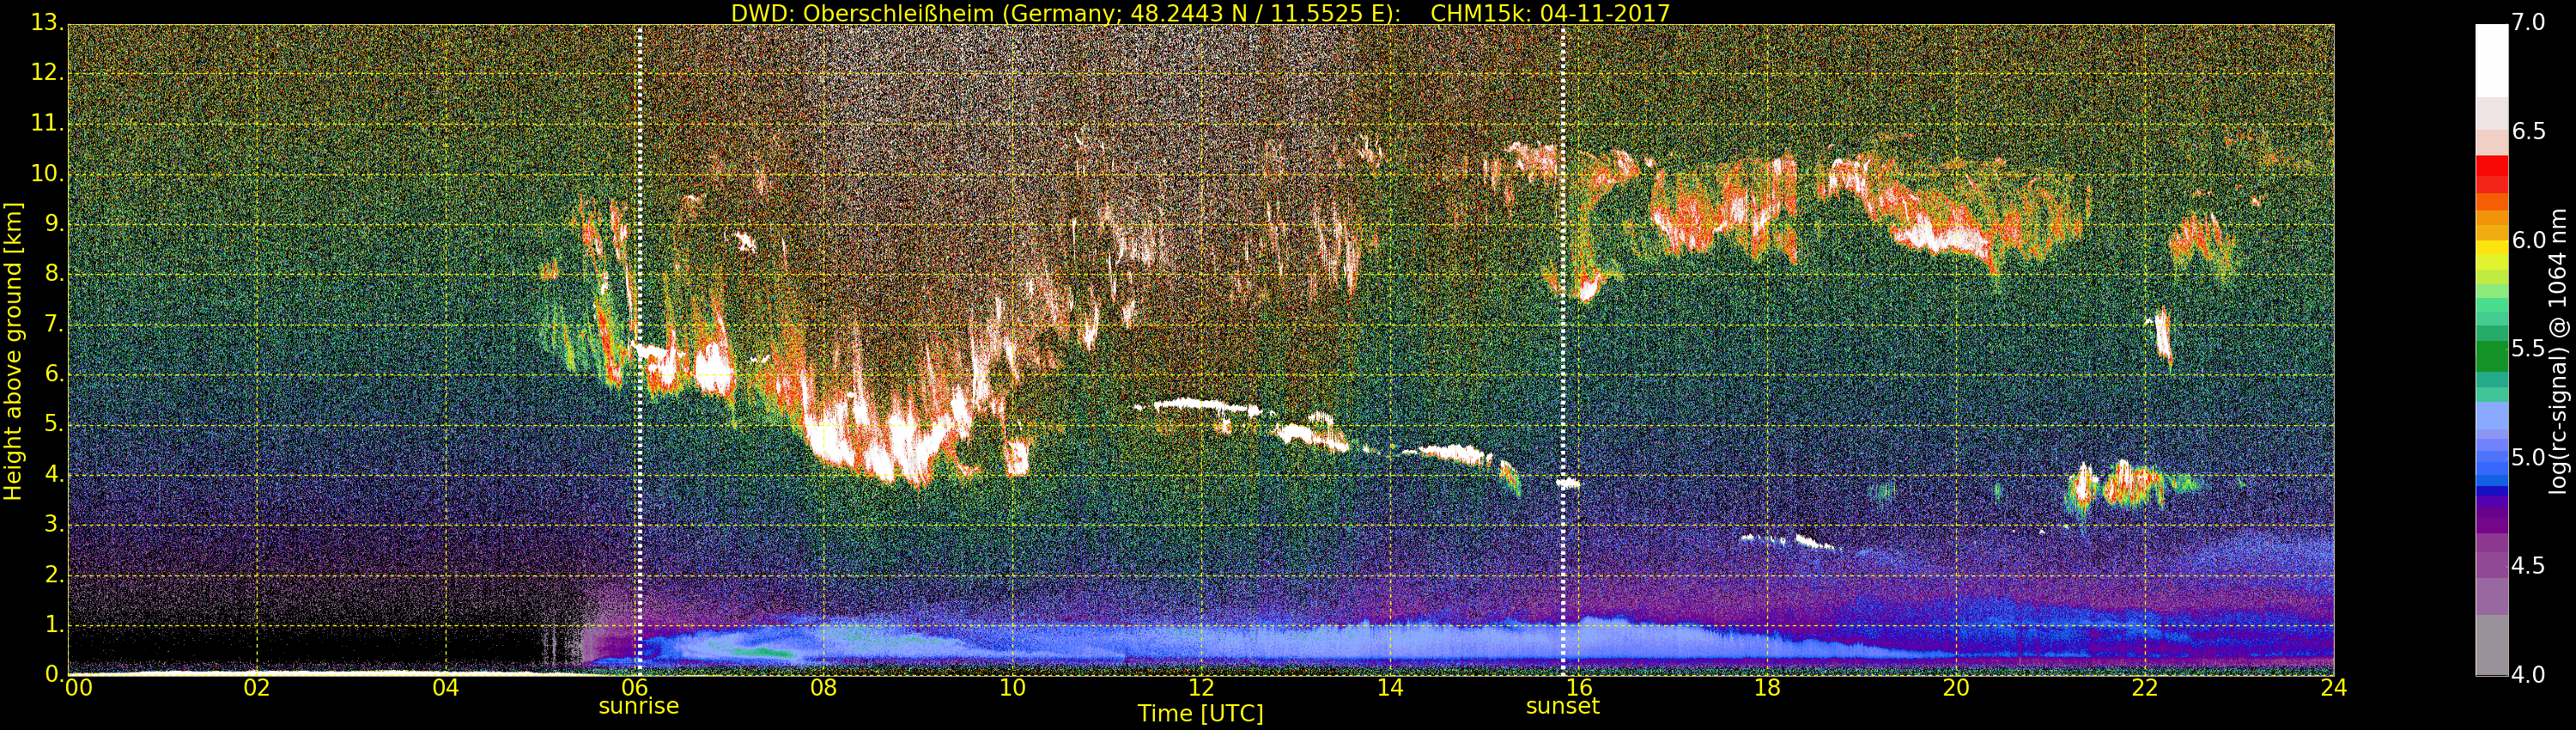Click the gray bottom segment of the colorbar
Image resolution: width=2576 pixels, height=730 pixels.
pos(2491,645)
